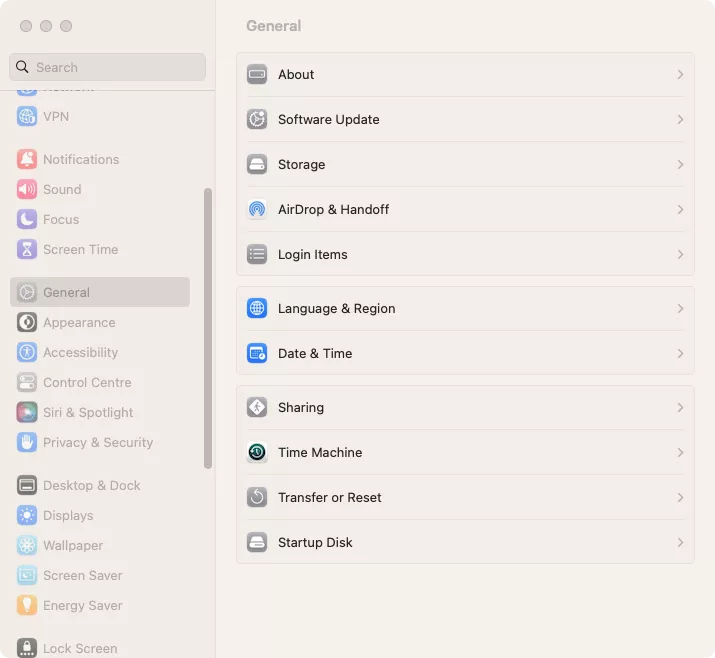Click the Transfer or Reset chevron

click(680, 497)
